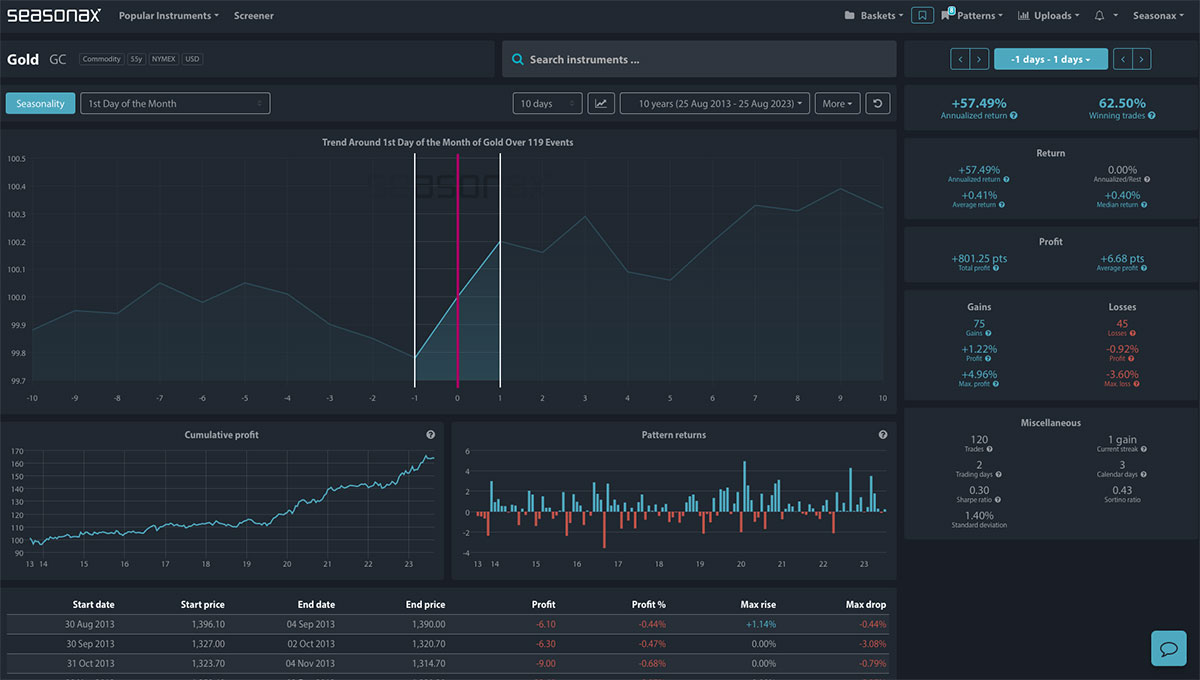The width and height of the screenshot is (1200, 680).
Task: Open the Popular Instruments menu
Action: (169, 16)
